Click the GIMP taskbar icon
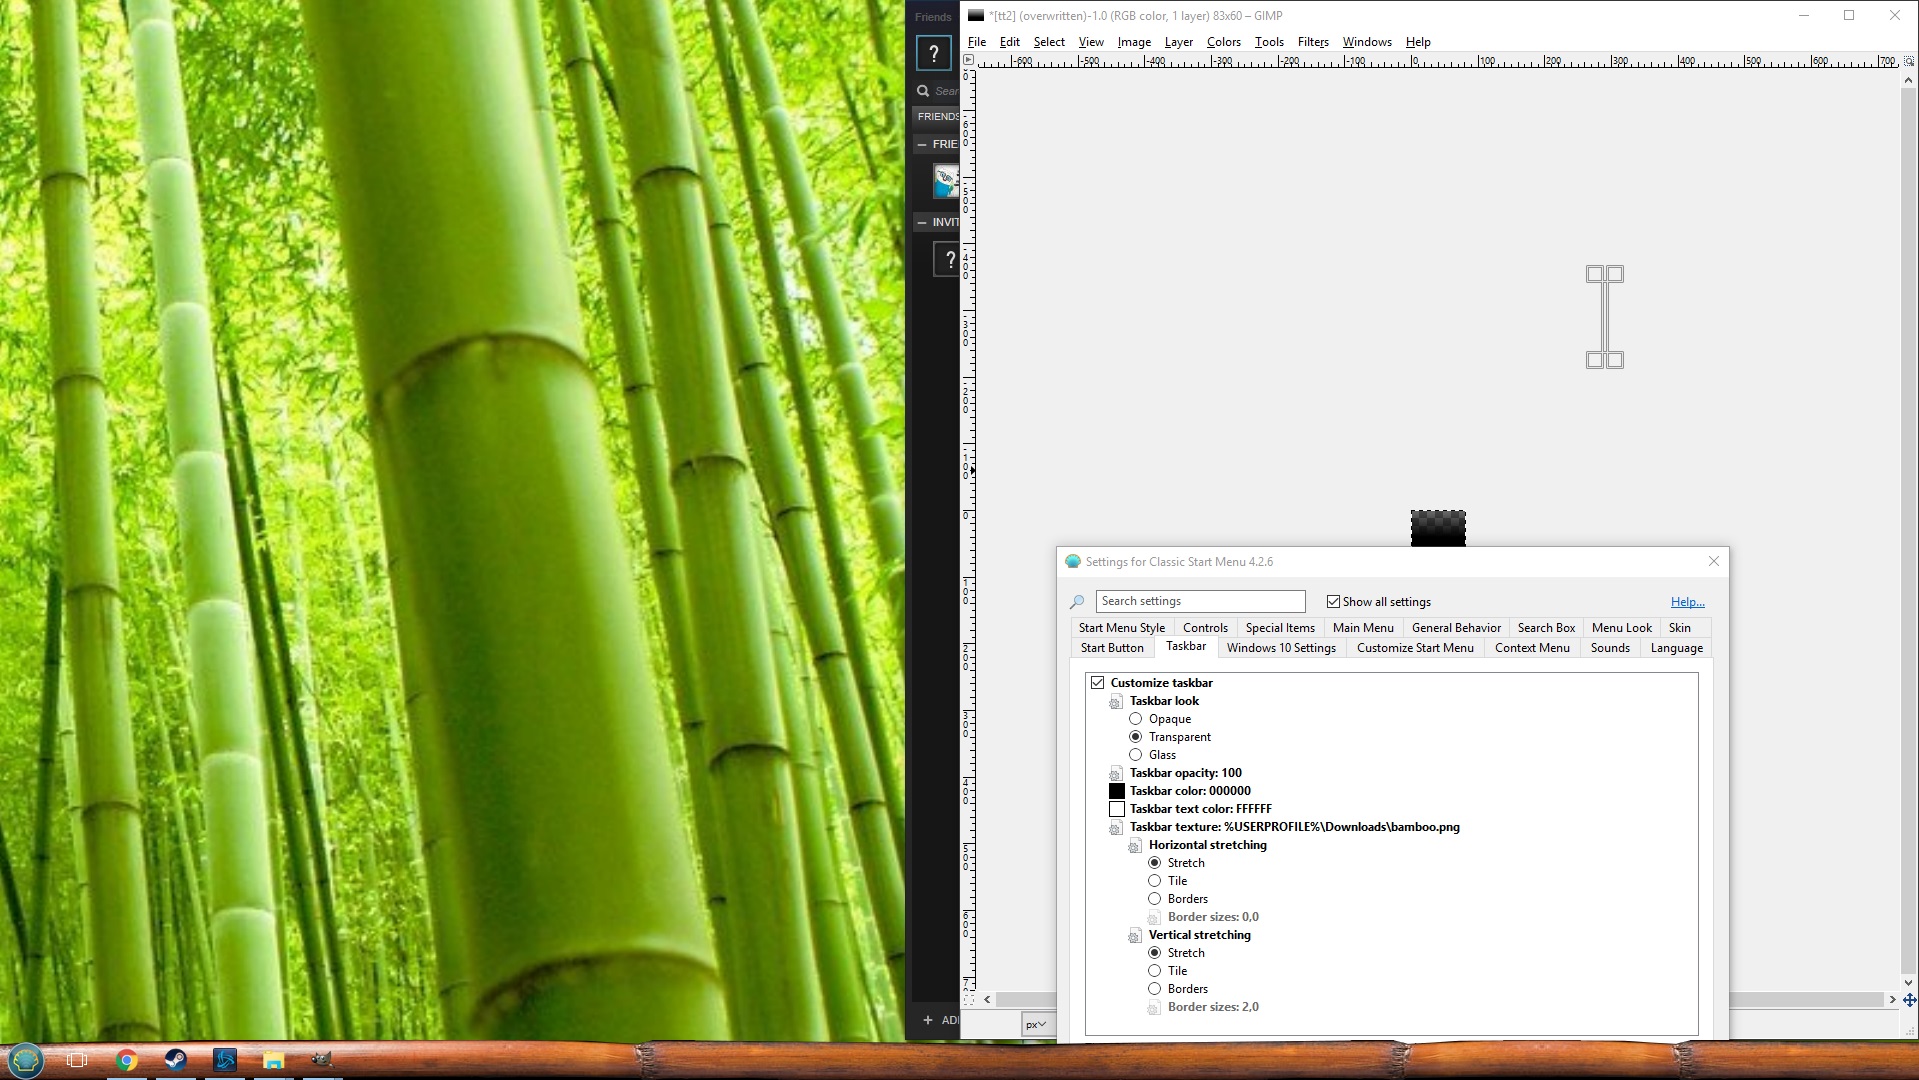The image size is (1919, 1080). point(322,1060)
